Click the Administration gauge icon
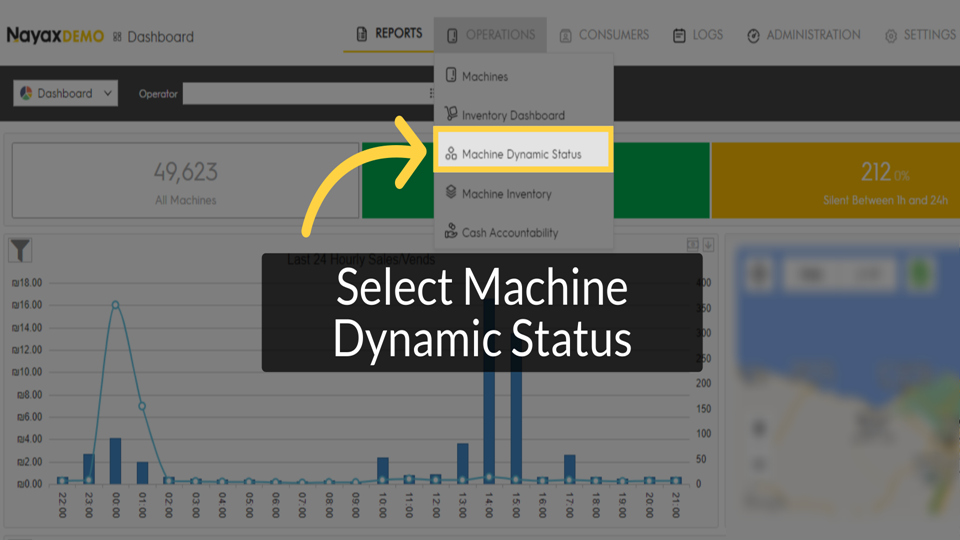Viewport: 960px width, 540px height. point(753,36)
